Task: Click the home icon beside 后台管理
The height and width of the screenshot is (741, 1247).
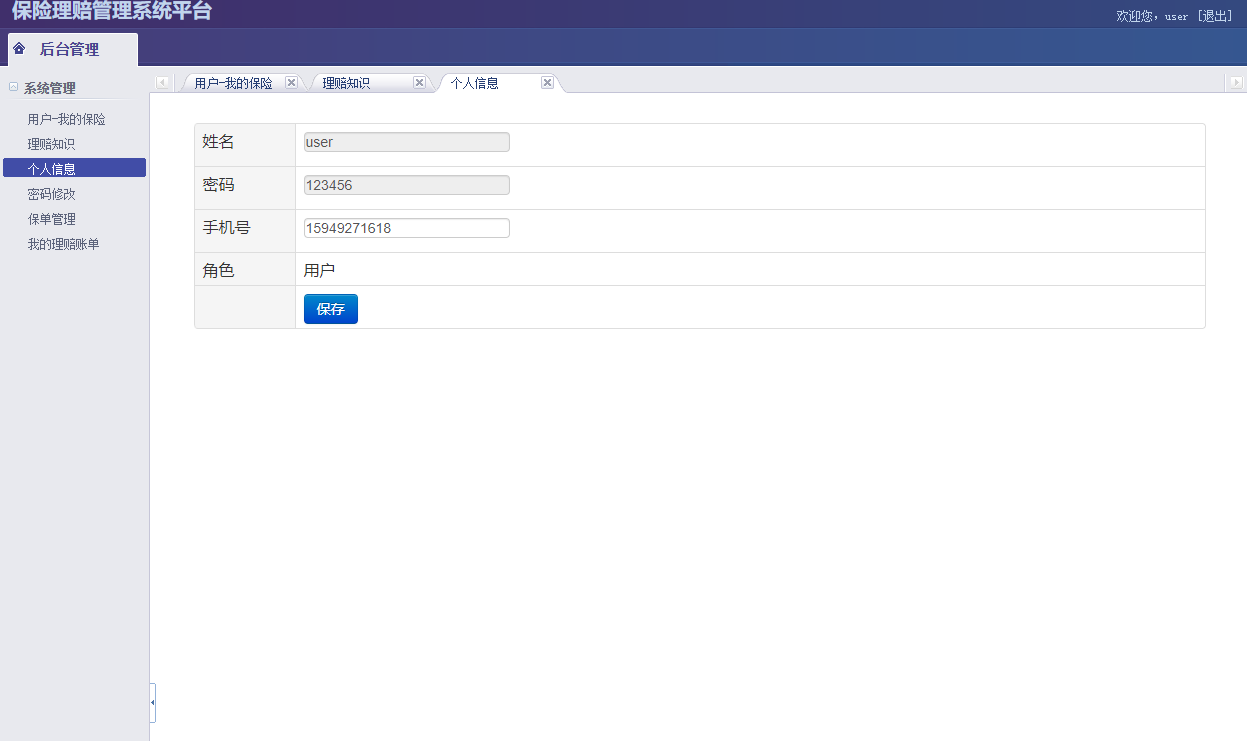Action: [19, 49]
